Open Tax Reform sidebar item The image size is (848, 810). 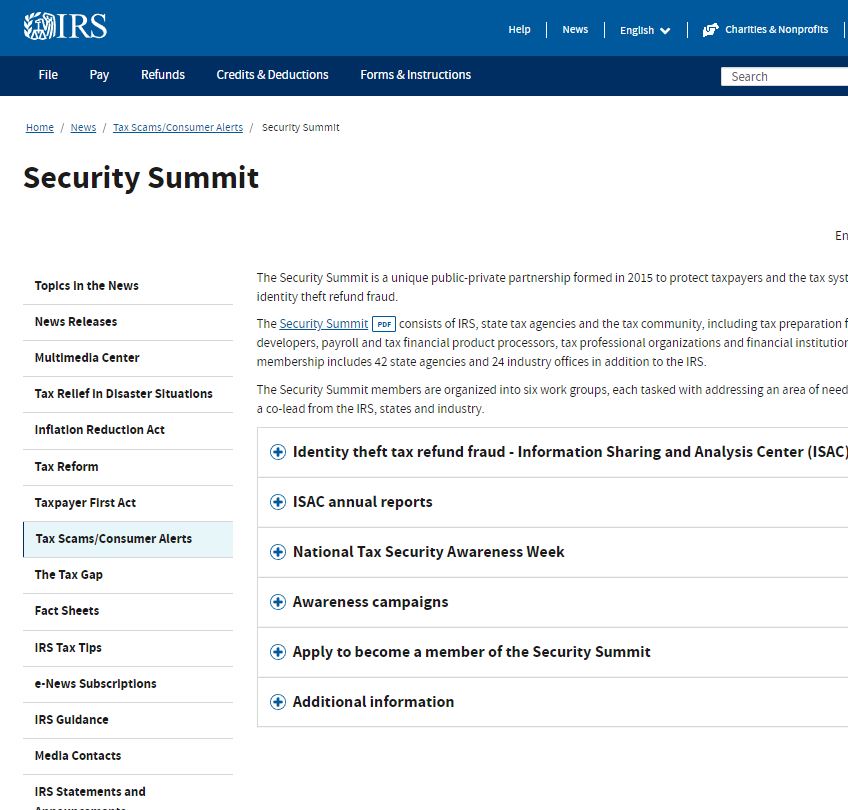coord(128,467)
